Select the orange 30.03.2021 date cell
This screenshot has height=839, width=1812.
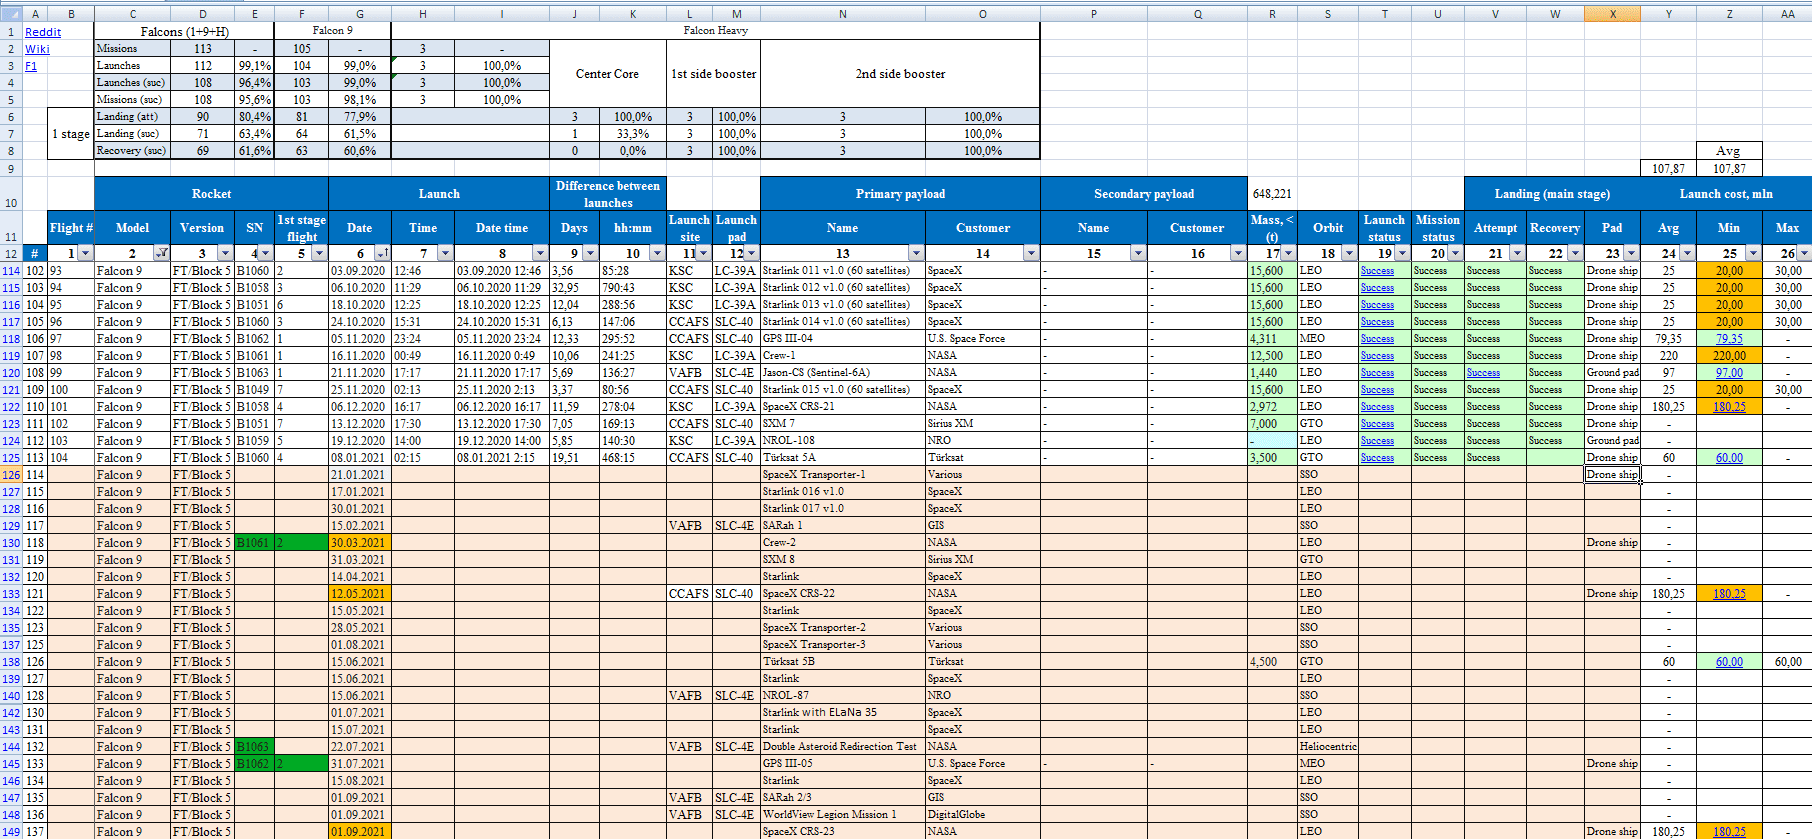tap(359, 543)
